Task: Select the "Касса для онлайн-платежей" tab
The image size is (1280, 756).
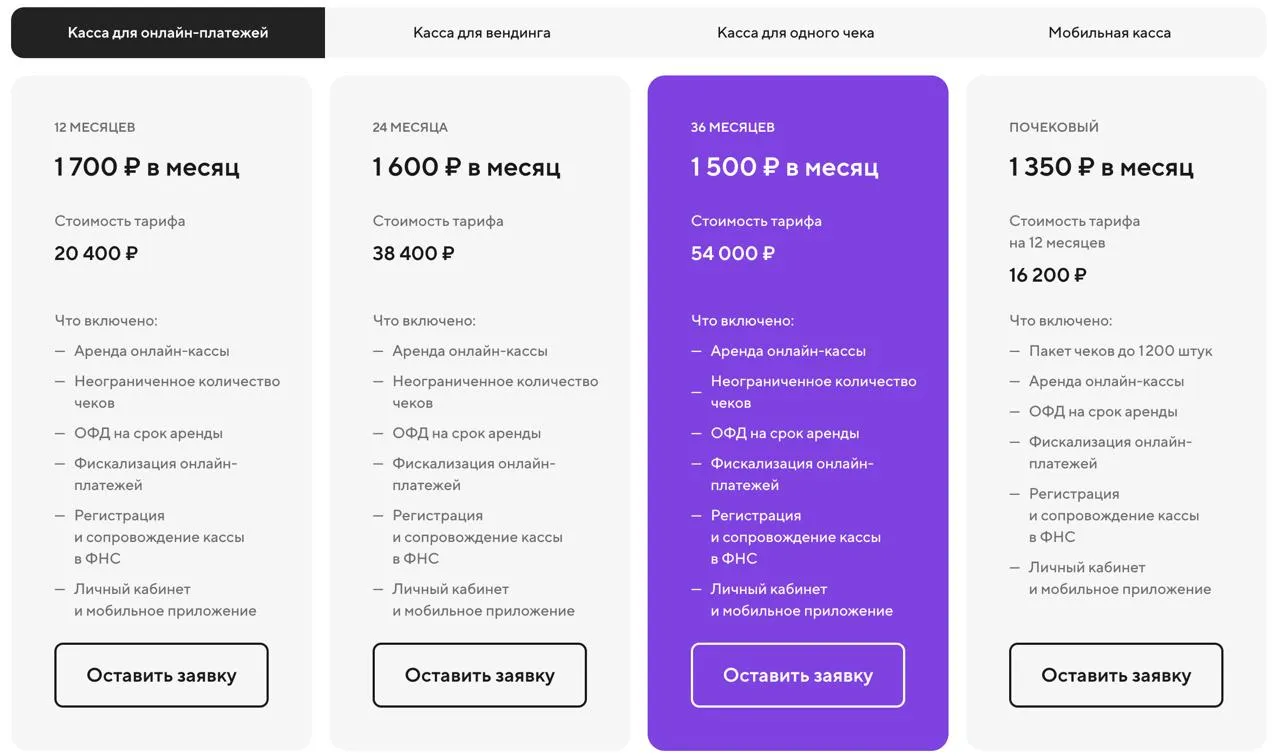Action: click(x=168, y=33)
